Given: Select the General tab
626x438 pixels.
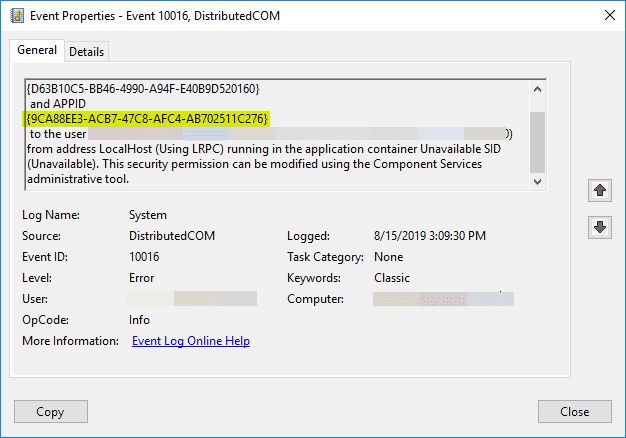Looking at the screenshot, I should coord(37,50).
